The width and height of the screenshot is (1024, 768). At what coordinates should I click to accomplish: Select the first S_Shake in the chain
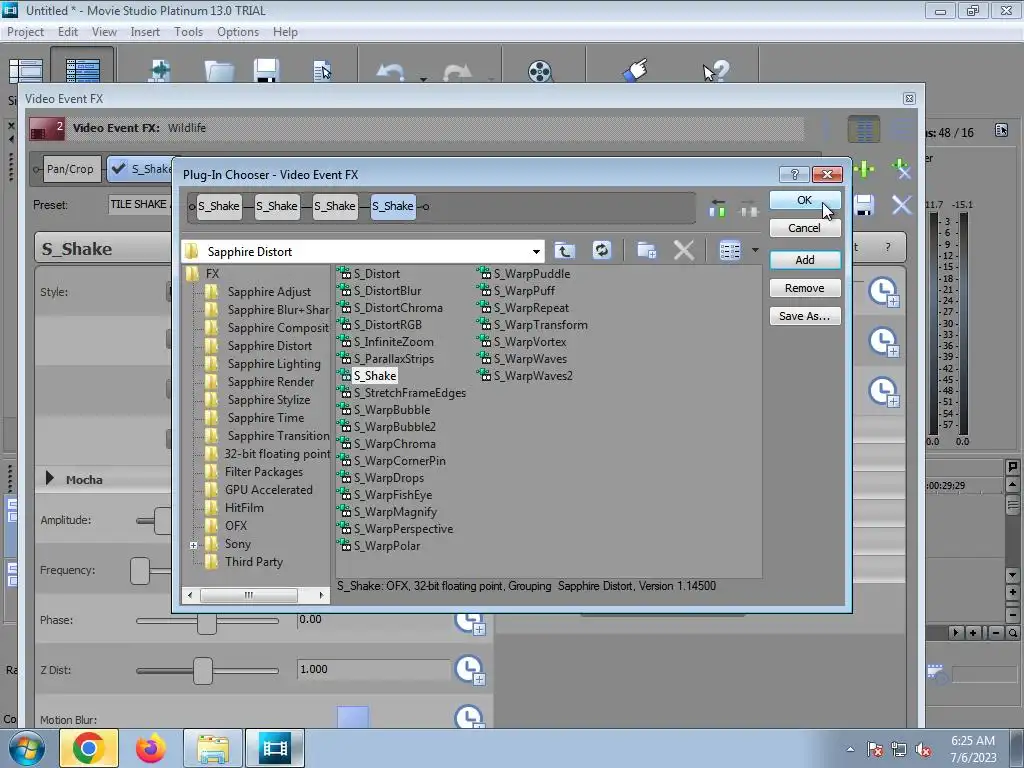point(219,206)
